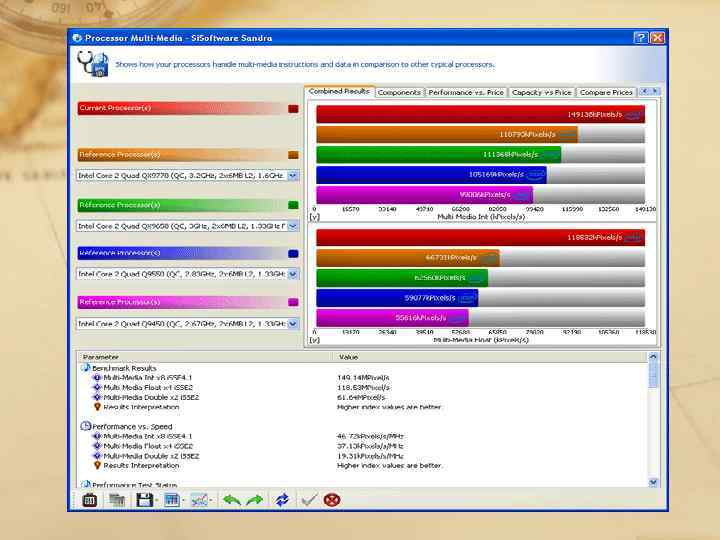Open the dropdown arrow next to save icon
This screenshot has height=540, width=720.
[x=157, y=501]
